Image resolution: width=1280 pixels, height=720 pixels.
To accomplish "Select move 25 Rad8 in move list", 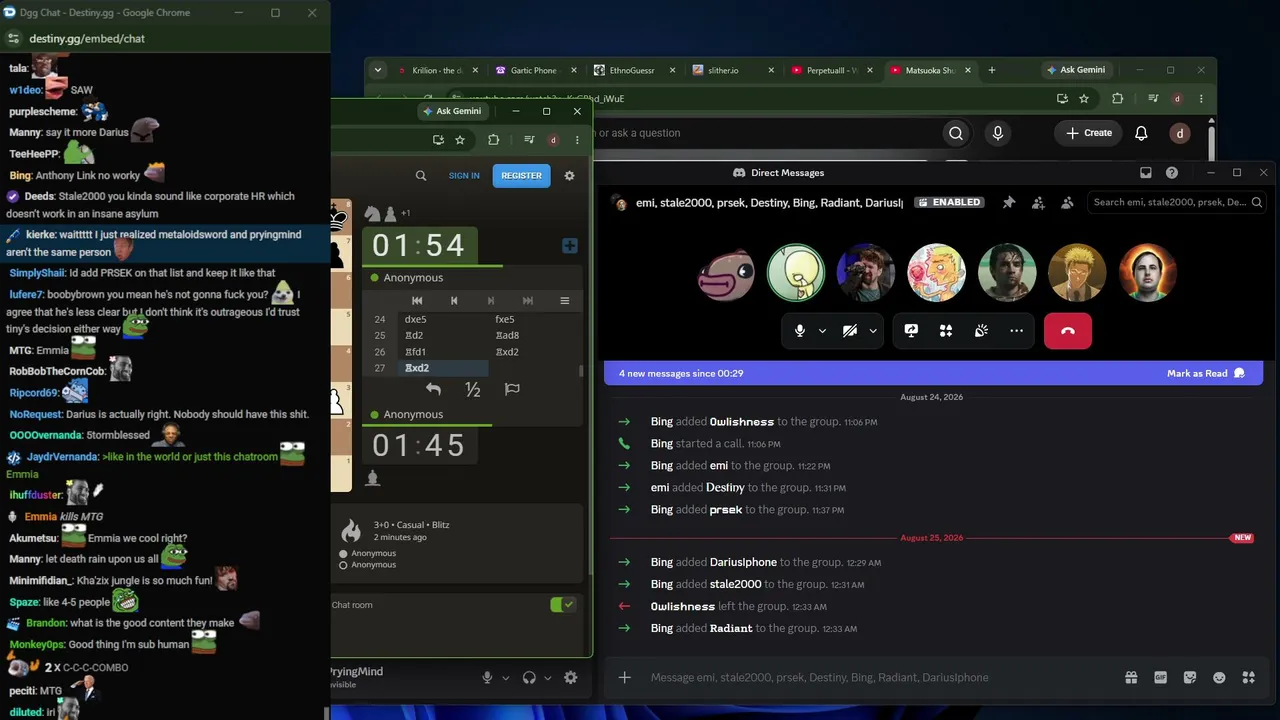I will click(x=532, y=336).
